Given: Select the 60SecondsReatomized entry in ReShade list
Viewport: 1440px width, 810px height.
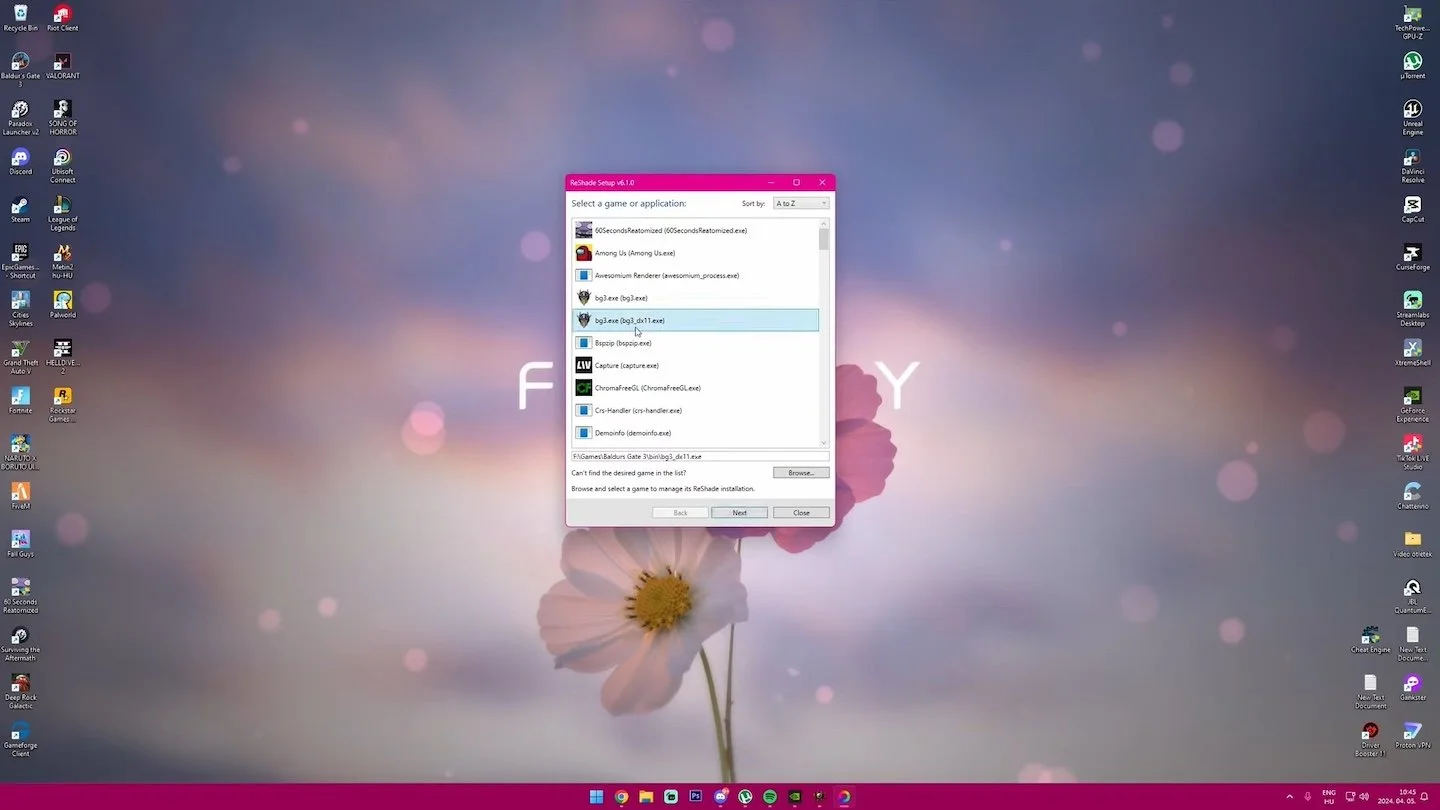Looking at the screenshot, I should click(x=695, y=230).
